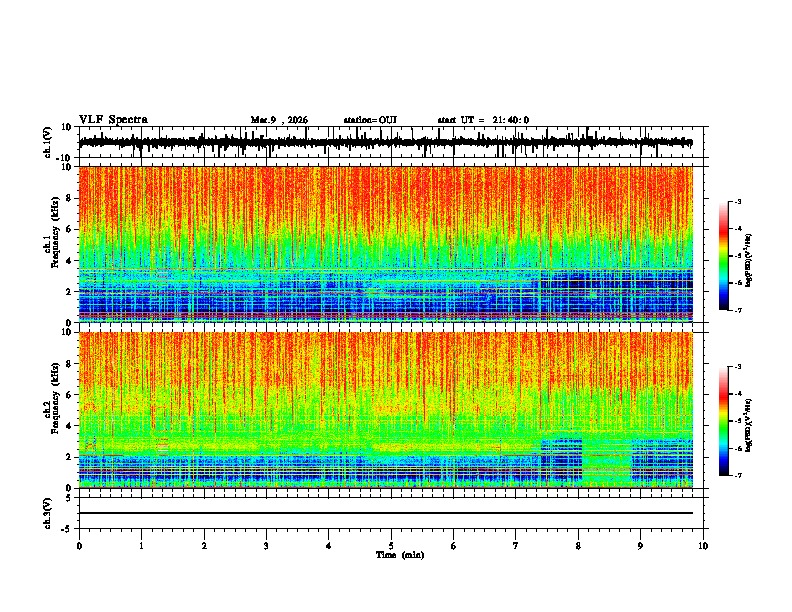
Task: Select the "start UT = 21:40: 0" text
Action: pos(483,120)
